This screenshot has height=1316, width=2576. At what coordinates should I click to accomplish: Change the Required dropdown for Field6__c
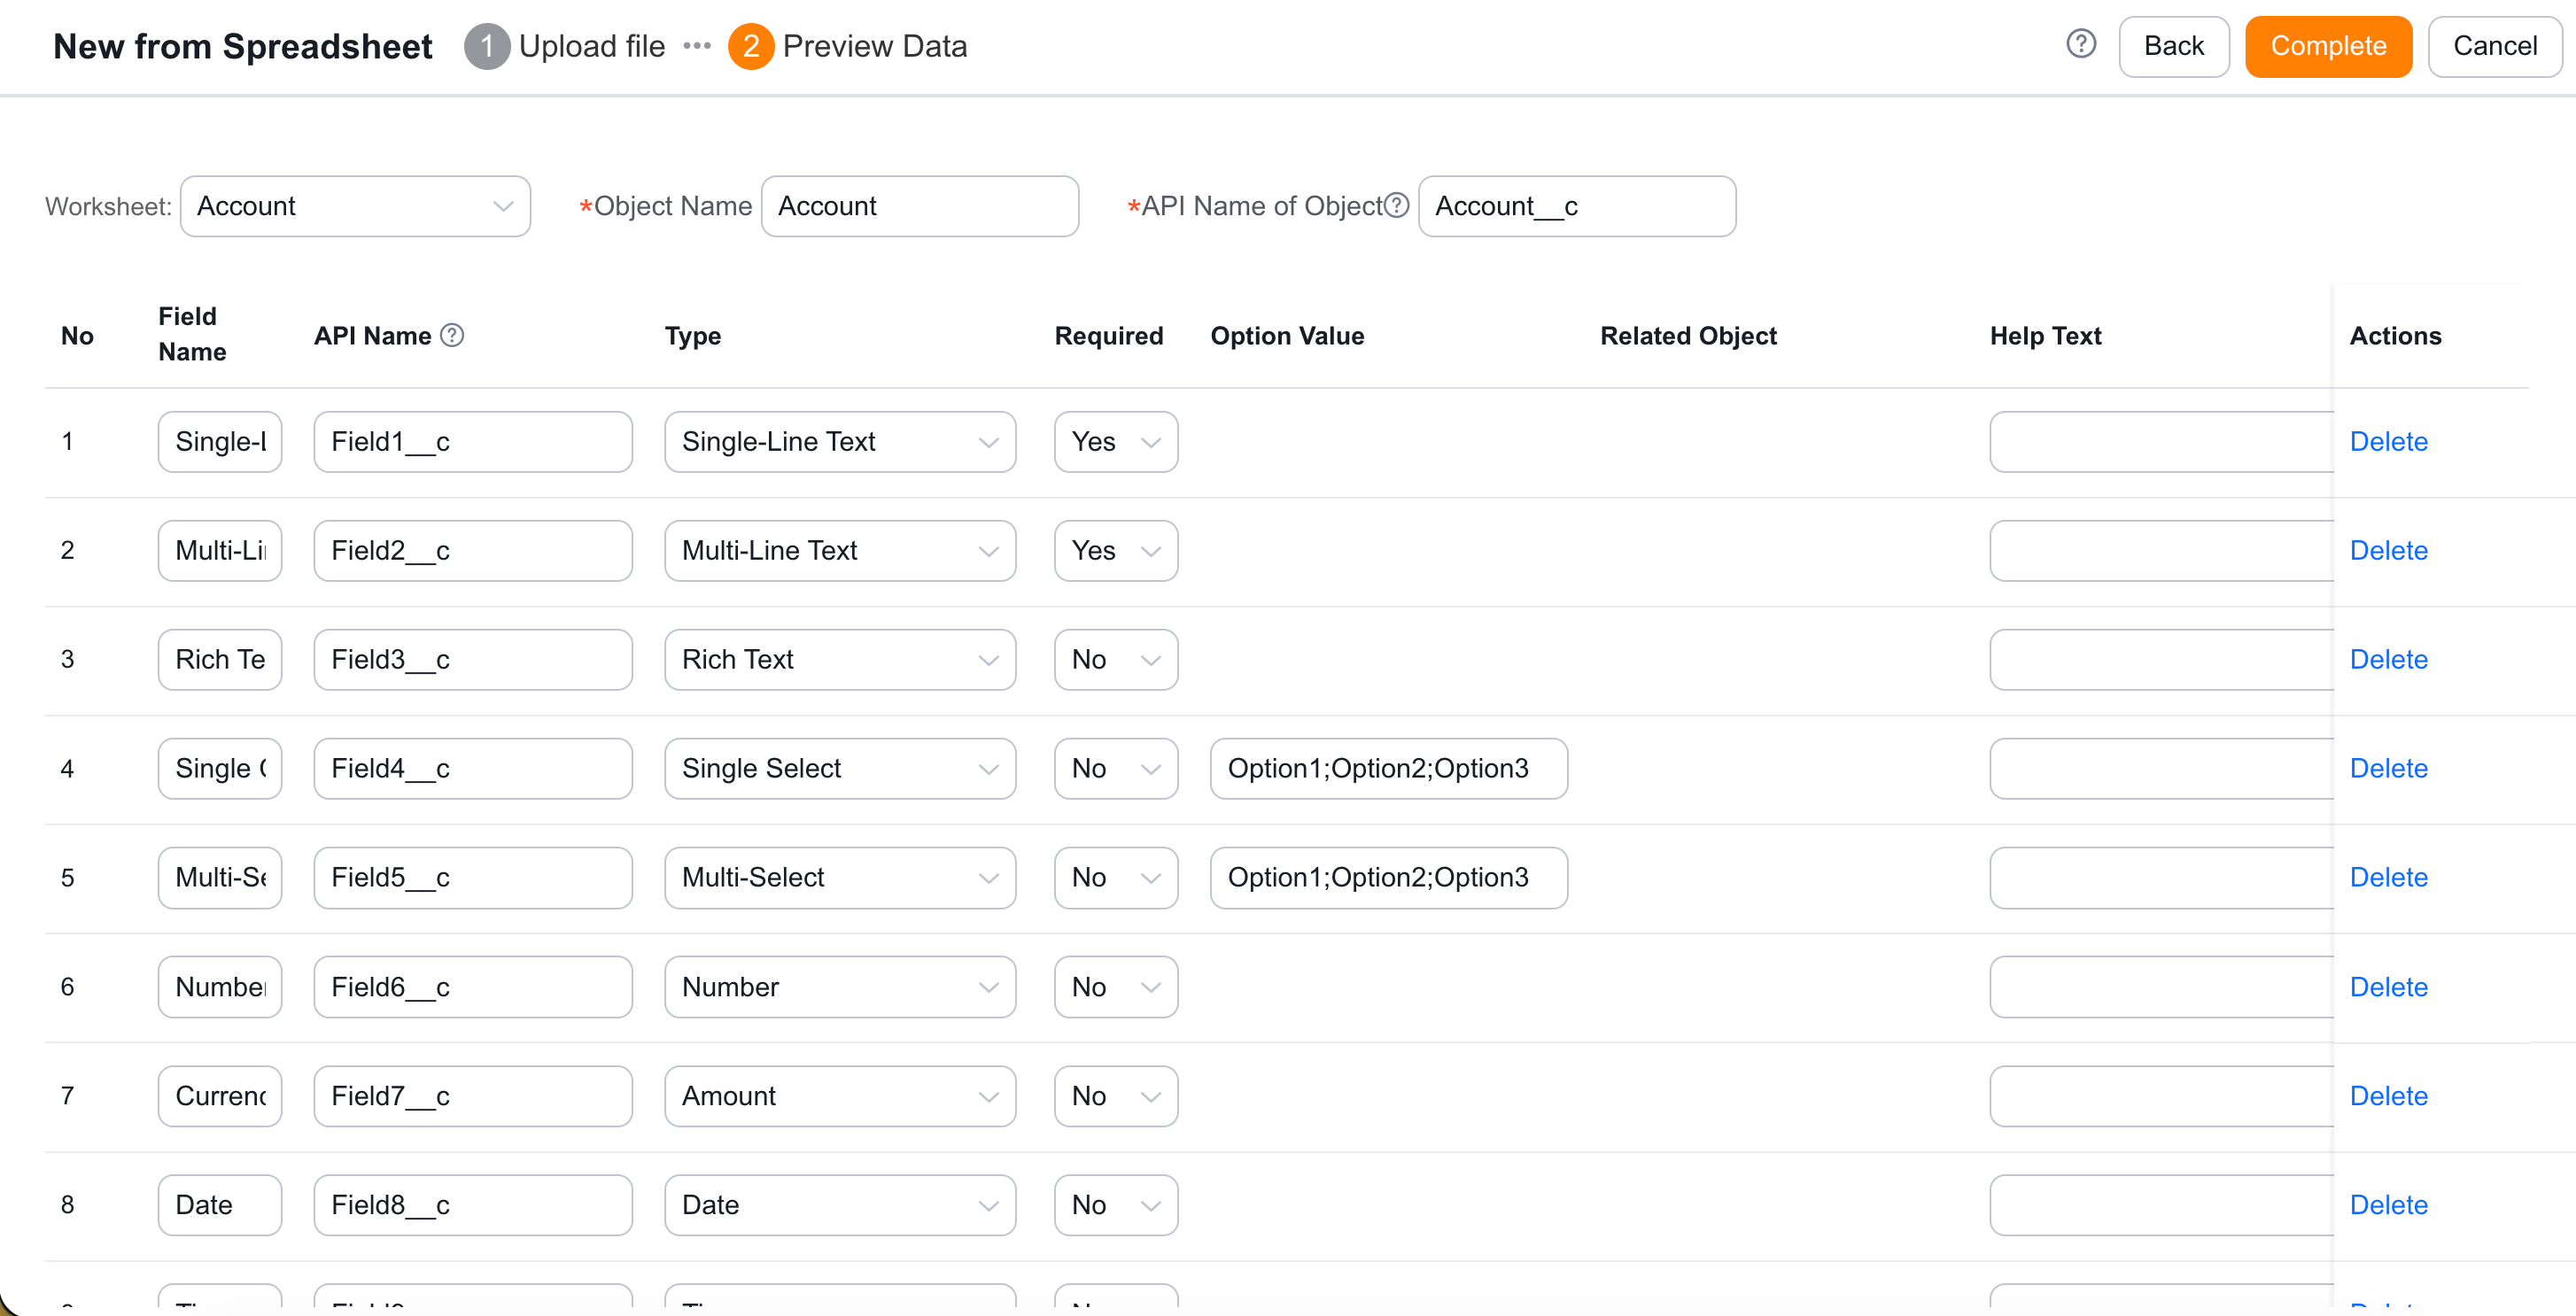[x=1116, y=987]
